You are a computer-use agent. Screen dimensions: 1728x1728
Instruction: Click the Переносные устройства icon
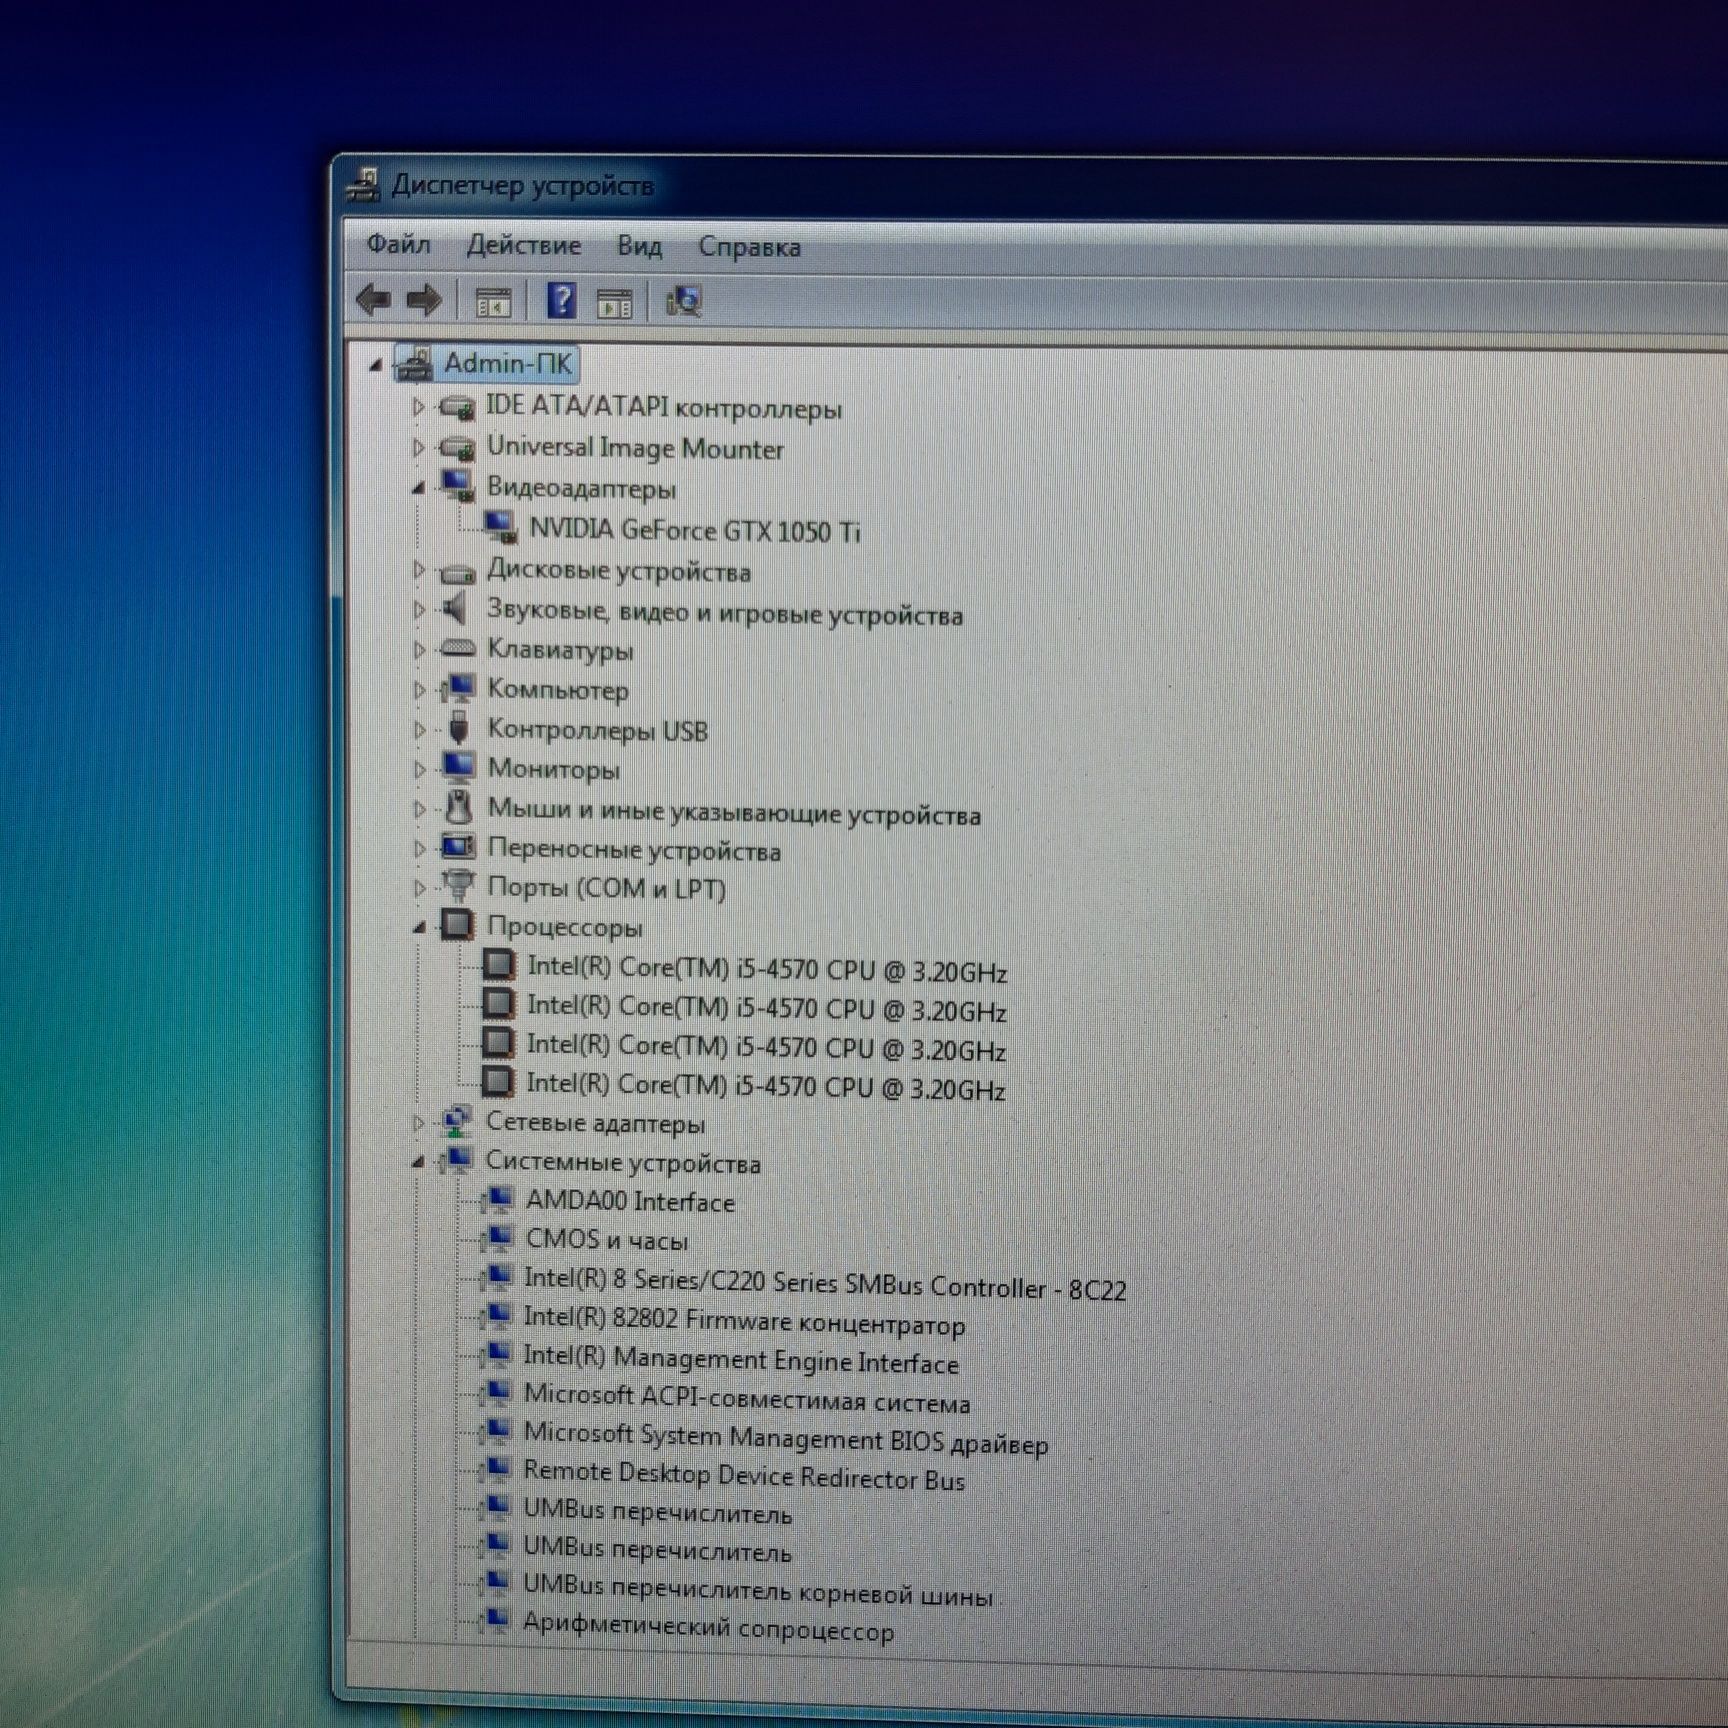[458, 847]
